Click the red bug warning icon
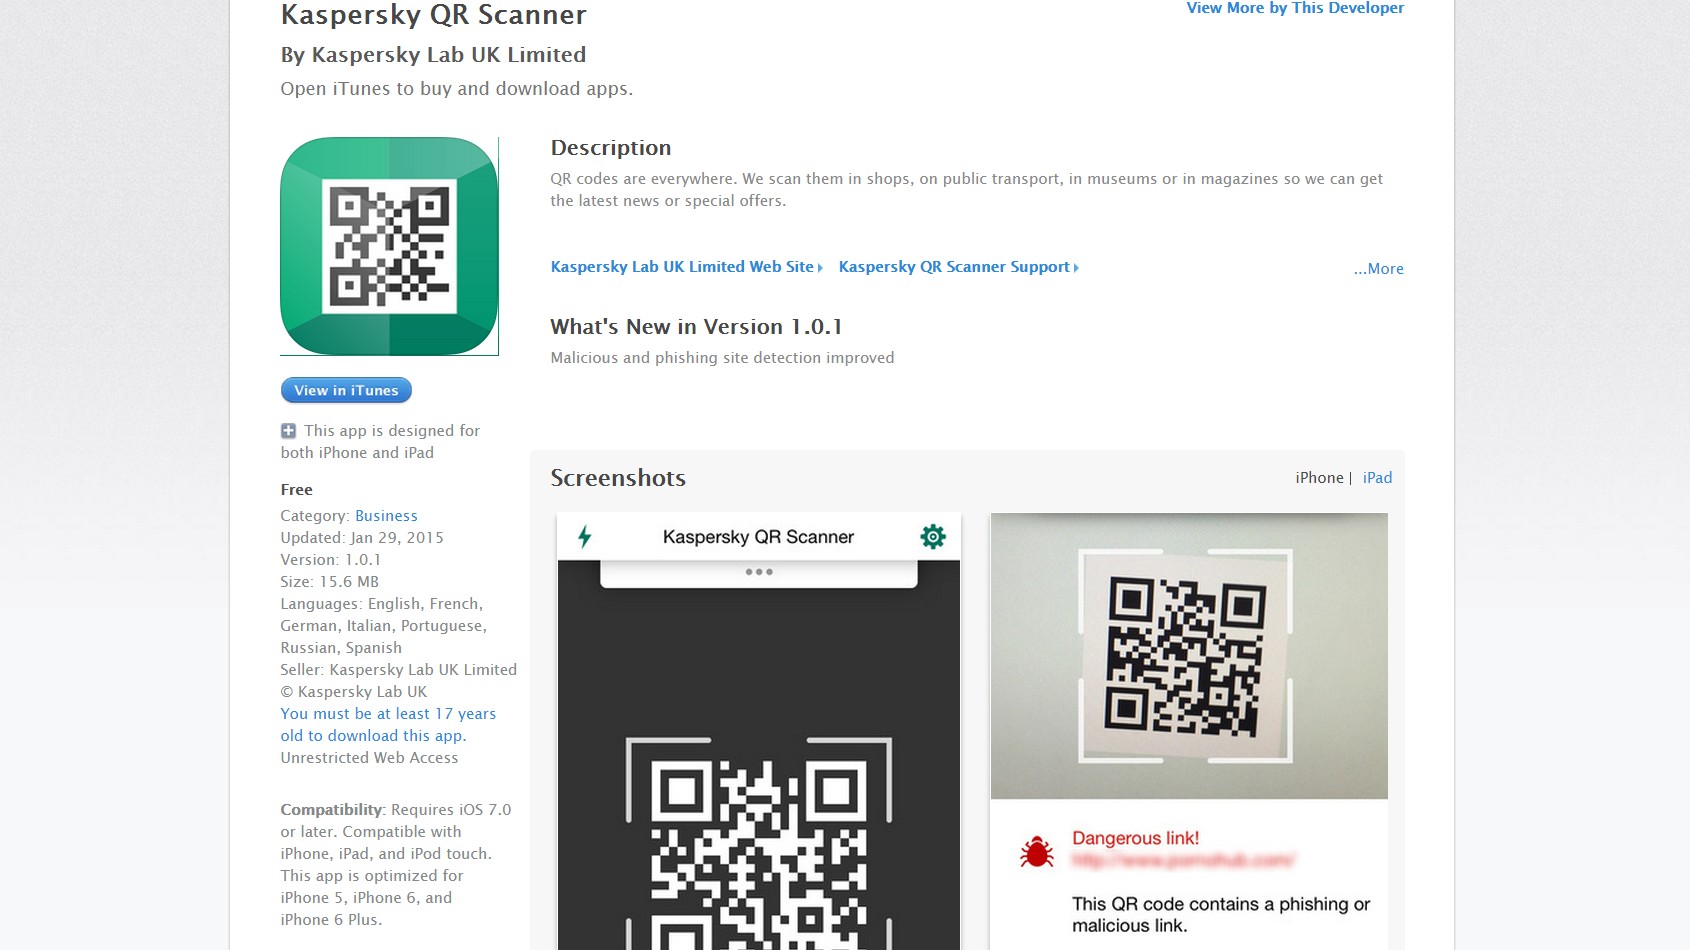The image size is (1690, 950). pyautogui.click(x=1036, y=852)
